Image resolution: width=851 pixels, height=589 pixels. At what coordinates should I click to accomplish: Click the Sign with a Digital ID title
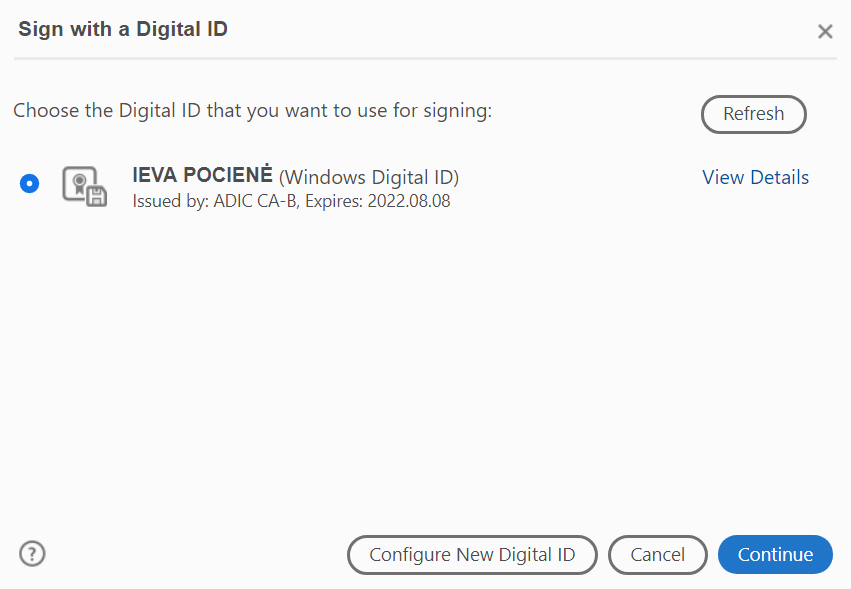tap(123, 29)
